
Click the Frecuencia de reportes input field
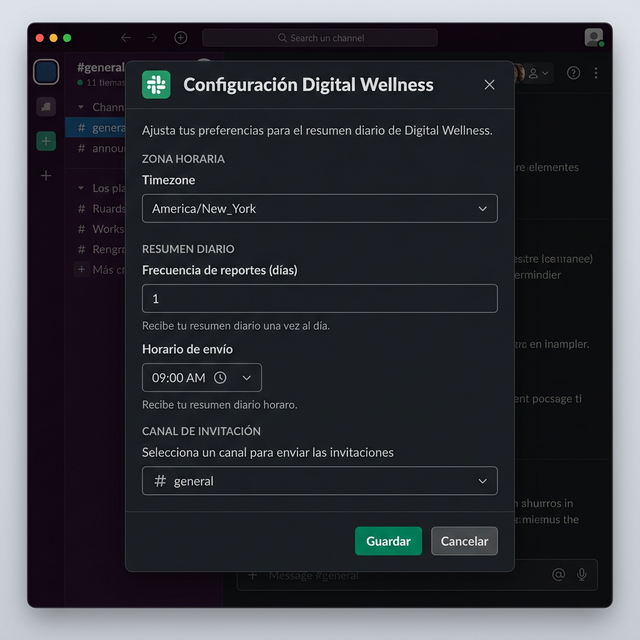pos(320,298)
